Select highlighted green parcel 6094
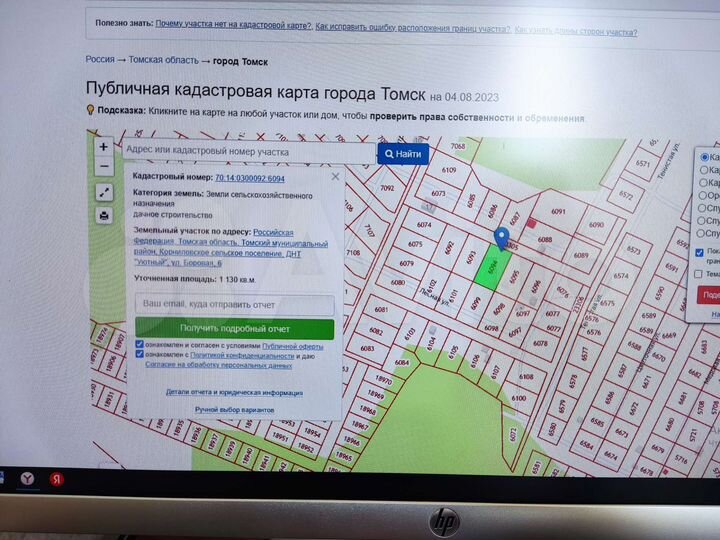The height and width of the screenshot is (540, 720). point(493,267)
